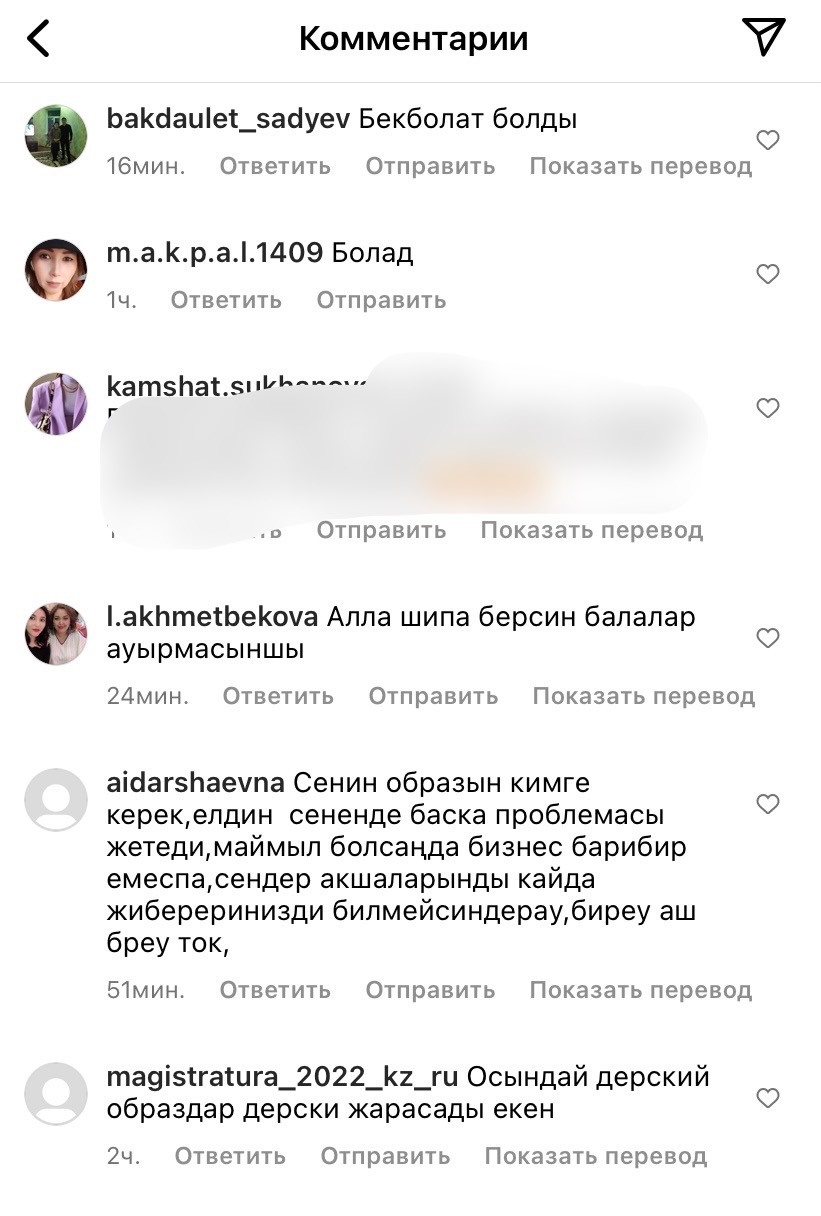The width and height of the screenshot is (821, 1216).
Task: Tap heart next to aidarshaevna's comment
Action: 767,804
